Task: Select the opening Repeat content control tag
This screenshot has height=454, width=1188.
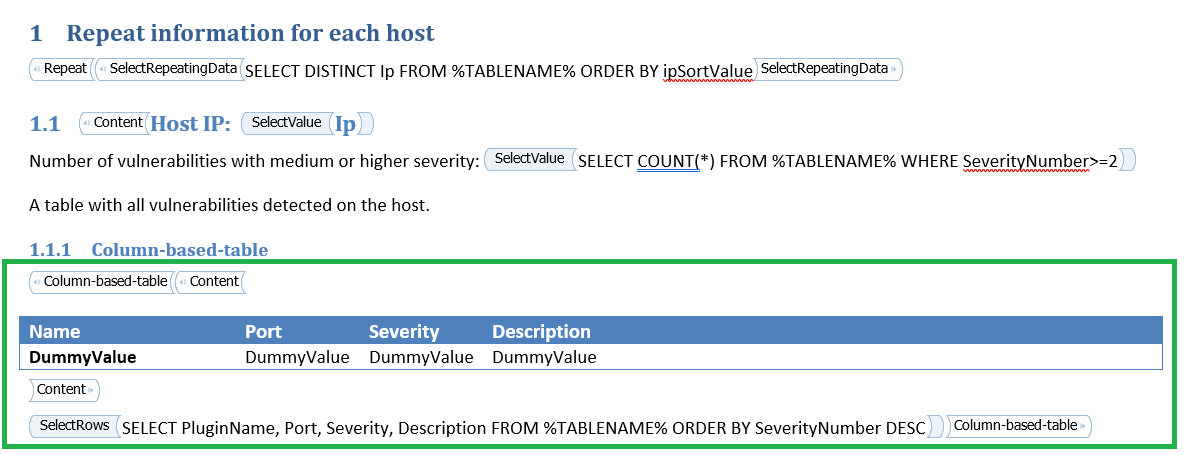Action: coord(61,69)
